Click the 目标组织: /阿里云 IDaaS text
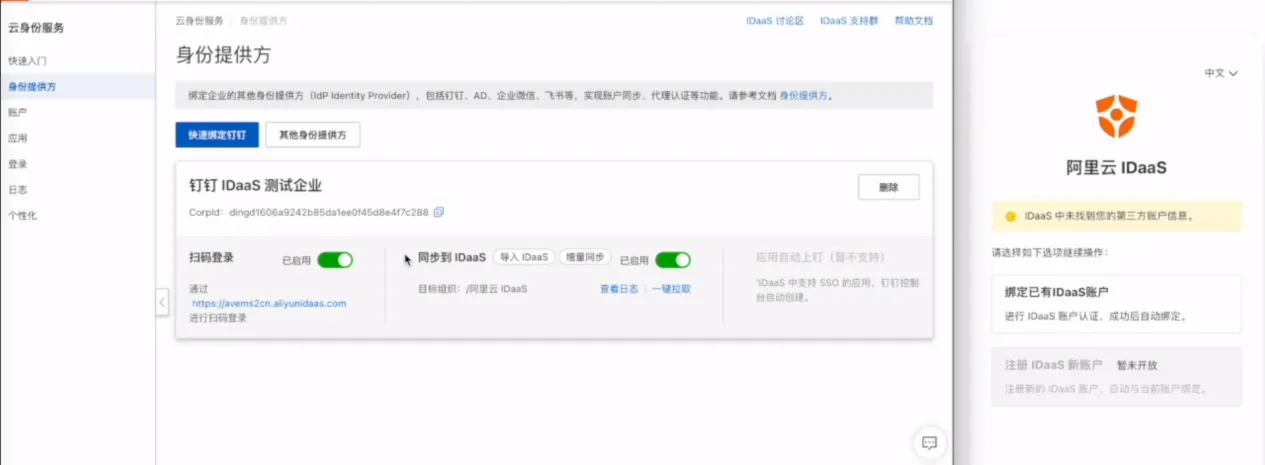Viewport: 1265px width, 465px height. click(x=473, y=289)
